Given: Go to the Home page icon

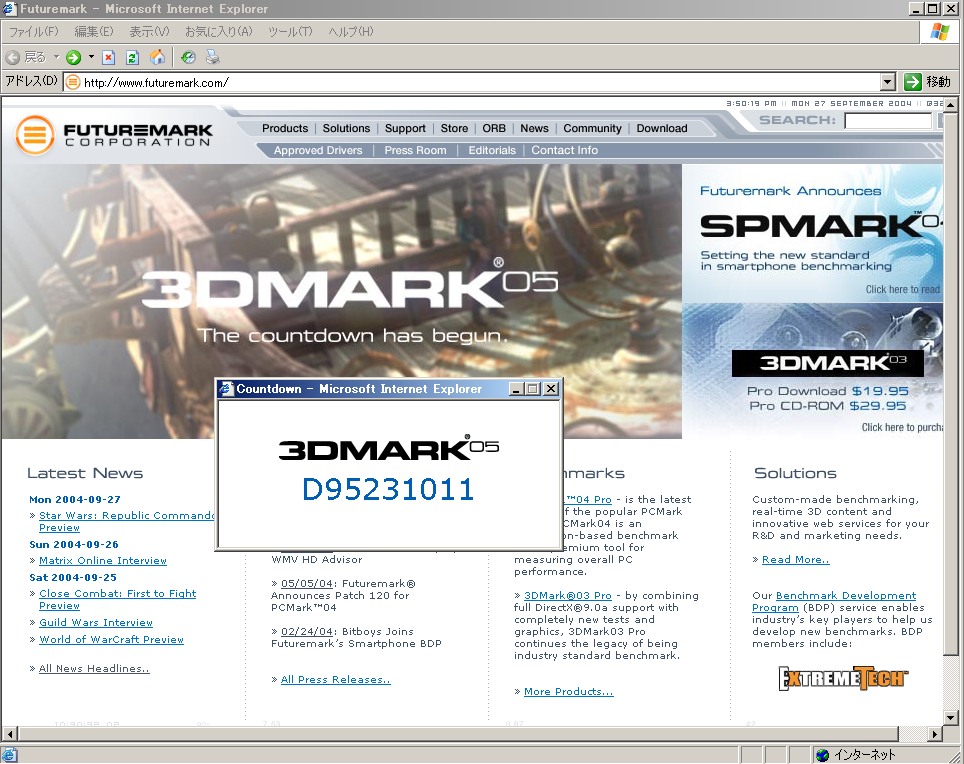Looking at the screenshot, I should pos(157,57).
